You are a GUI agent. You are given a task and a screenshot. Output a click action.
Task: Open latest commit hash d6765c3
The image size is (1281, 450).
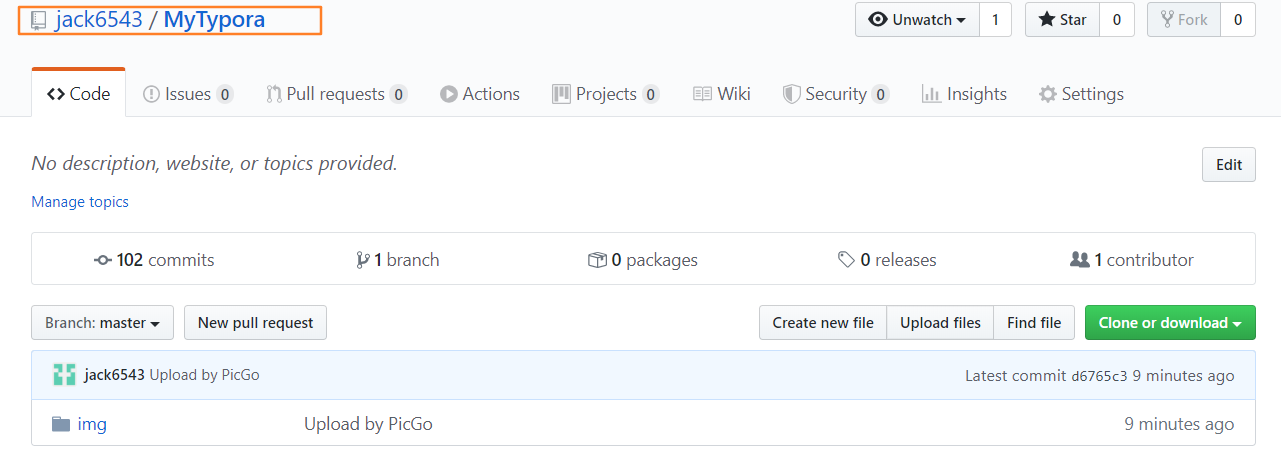tap(1099, 376)
